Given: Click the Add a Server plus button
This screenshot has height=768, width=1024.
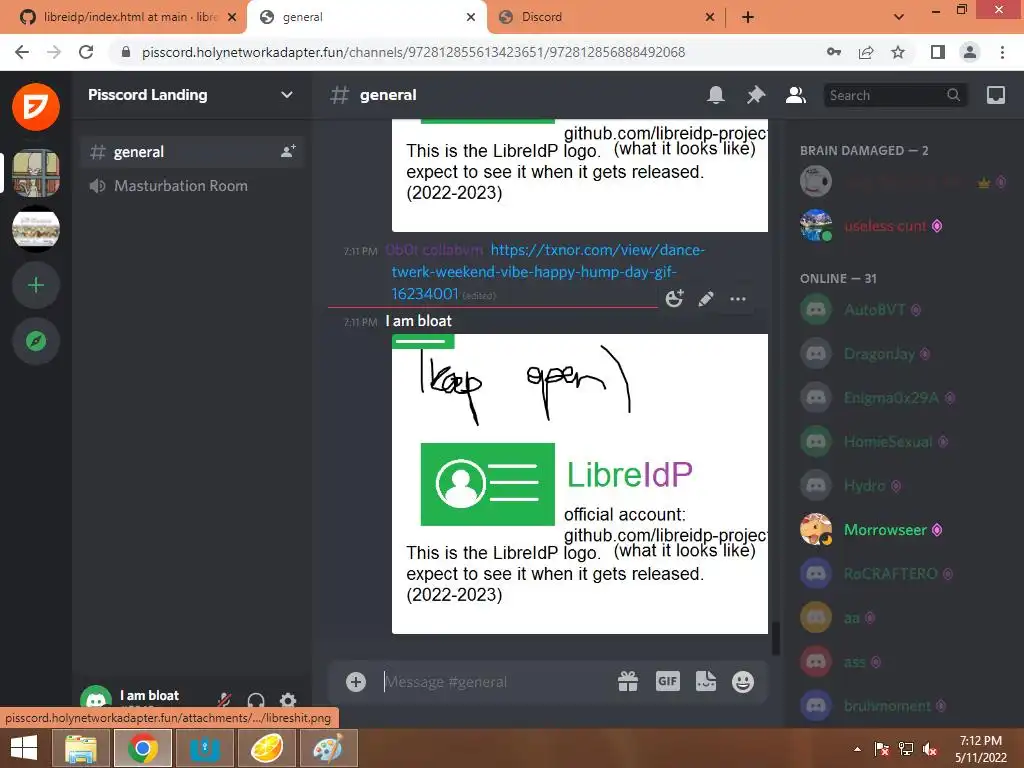Looking at the screenshot, I should (36, 285).
